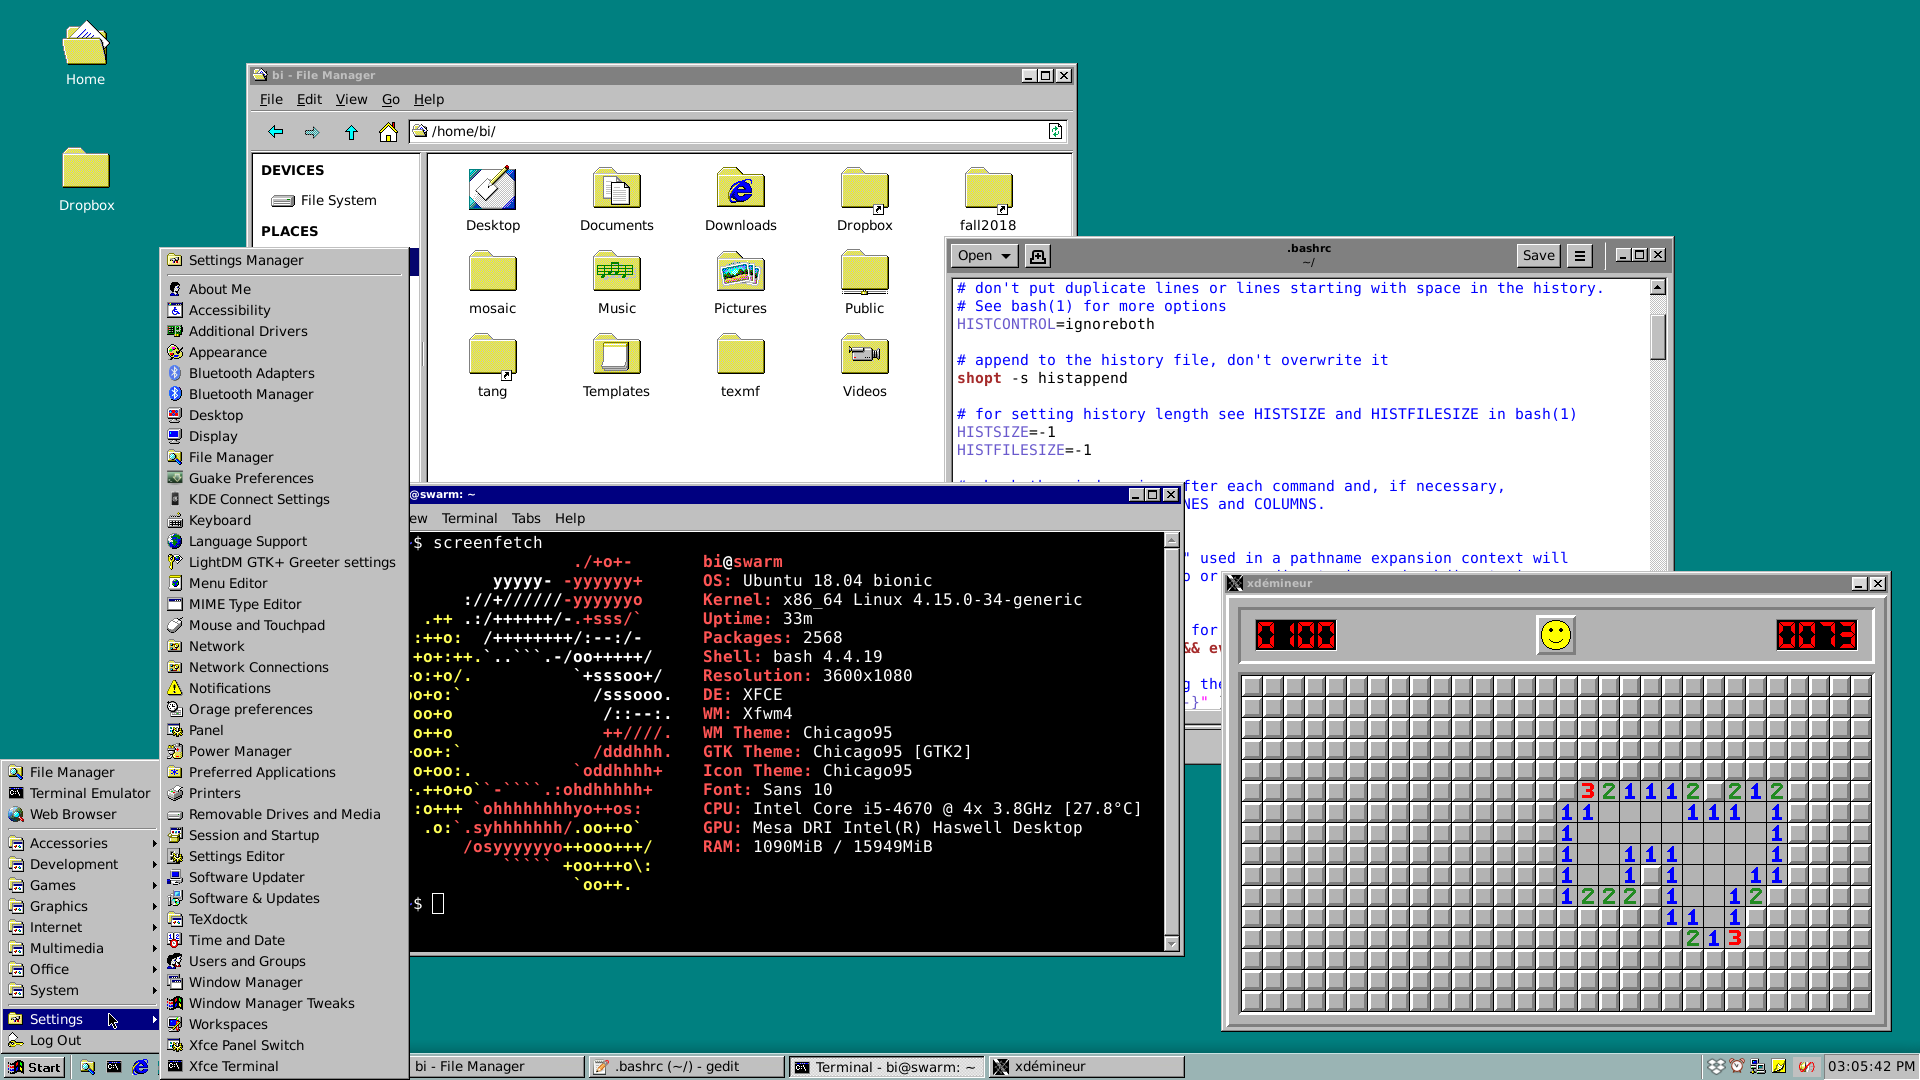Image resolution: width=1920 pixels, height=1080 pixels.
Task: Open the Home icon on the desktop
Action: click(85, 45)
